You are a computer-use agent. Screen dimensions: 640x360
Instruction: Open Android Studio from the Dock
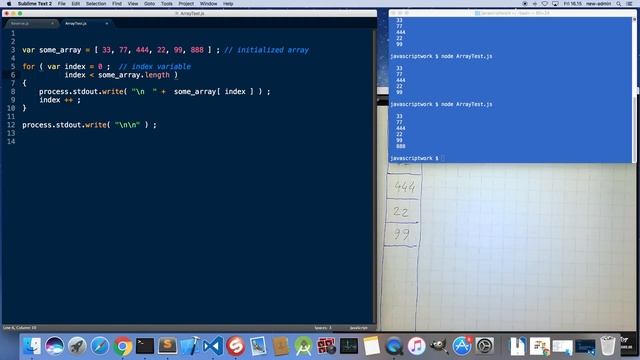point(303,346)
